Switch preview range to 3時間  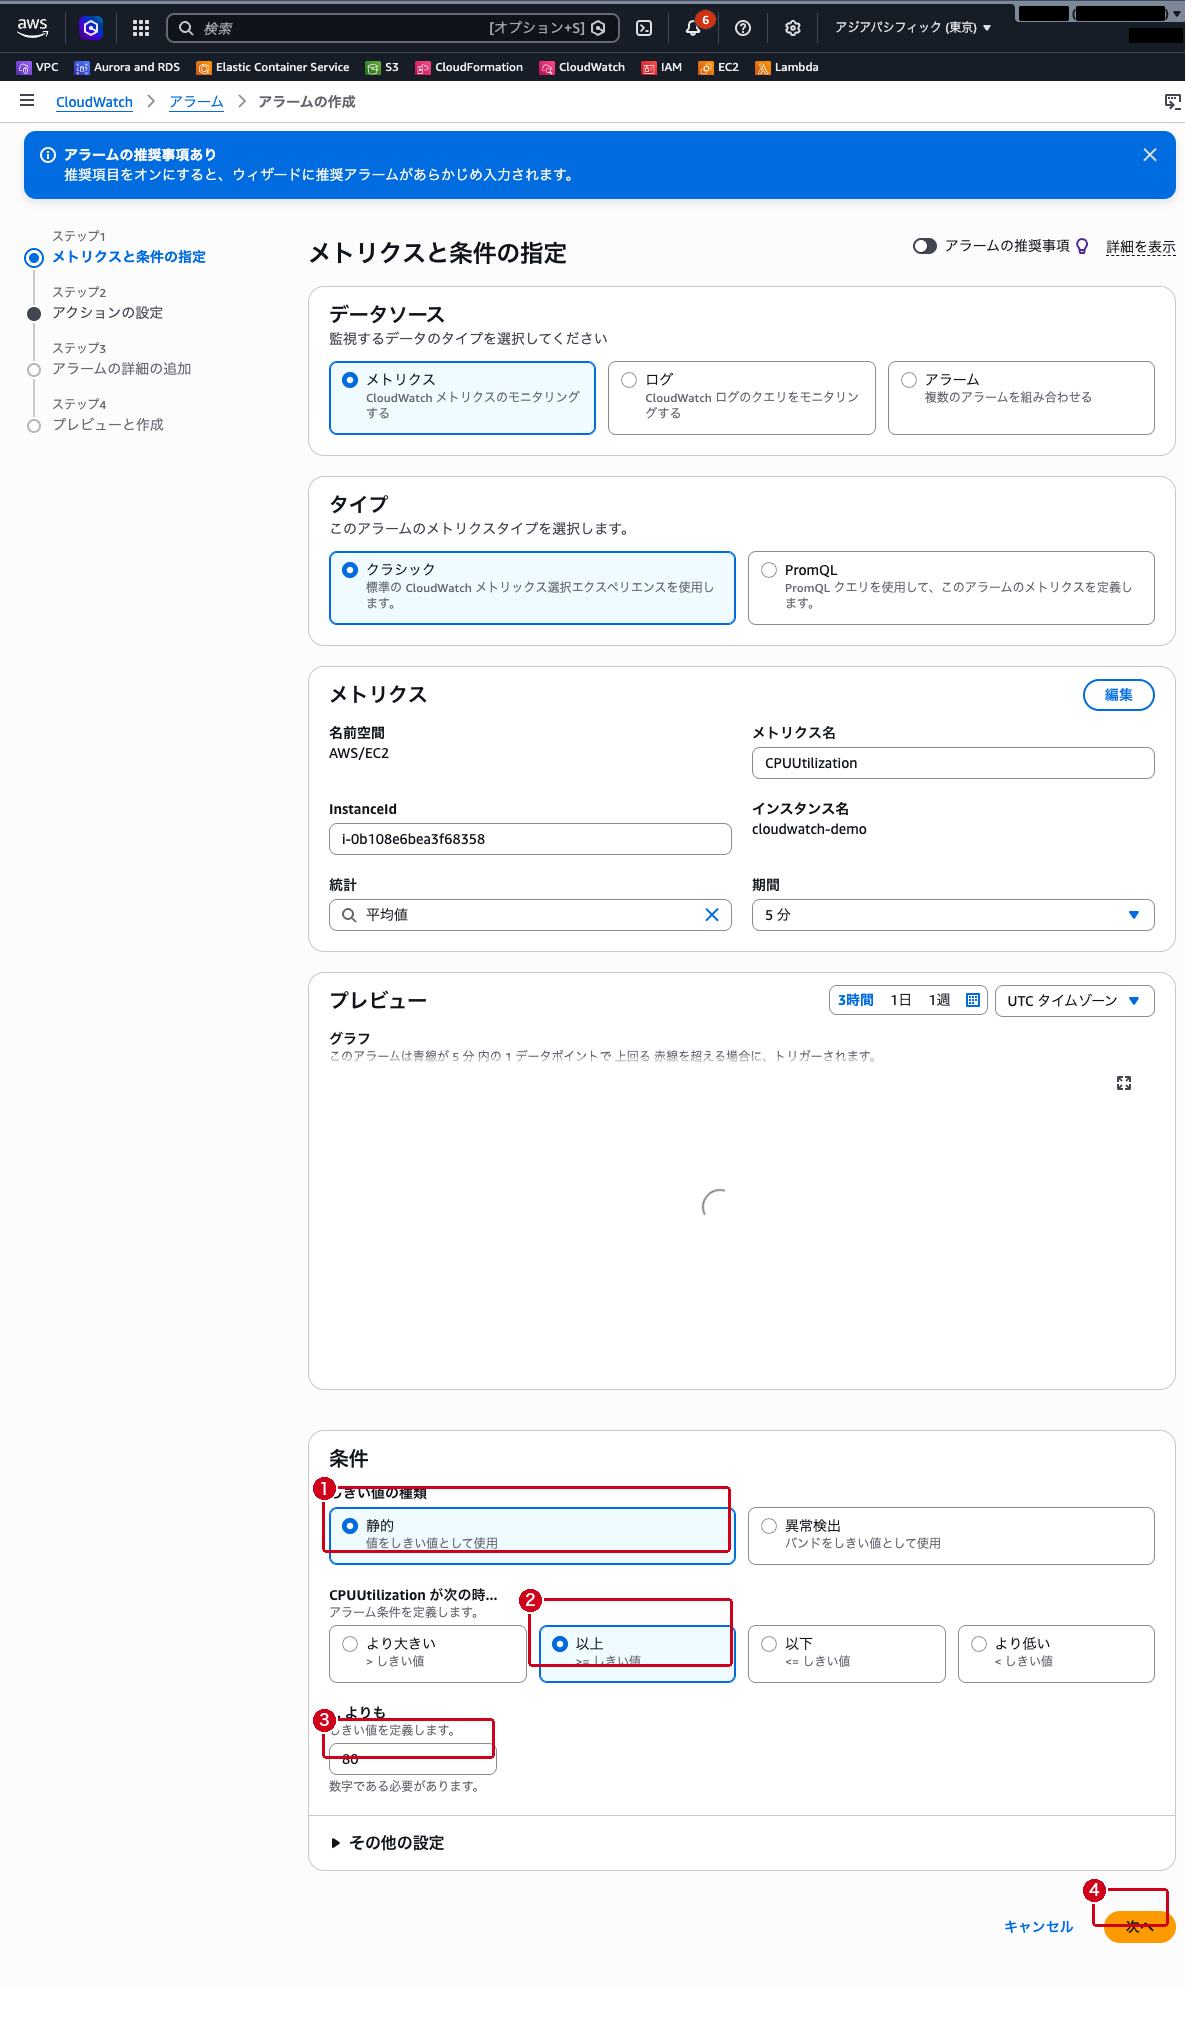point(856,1000)
